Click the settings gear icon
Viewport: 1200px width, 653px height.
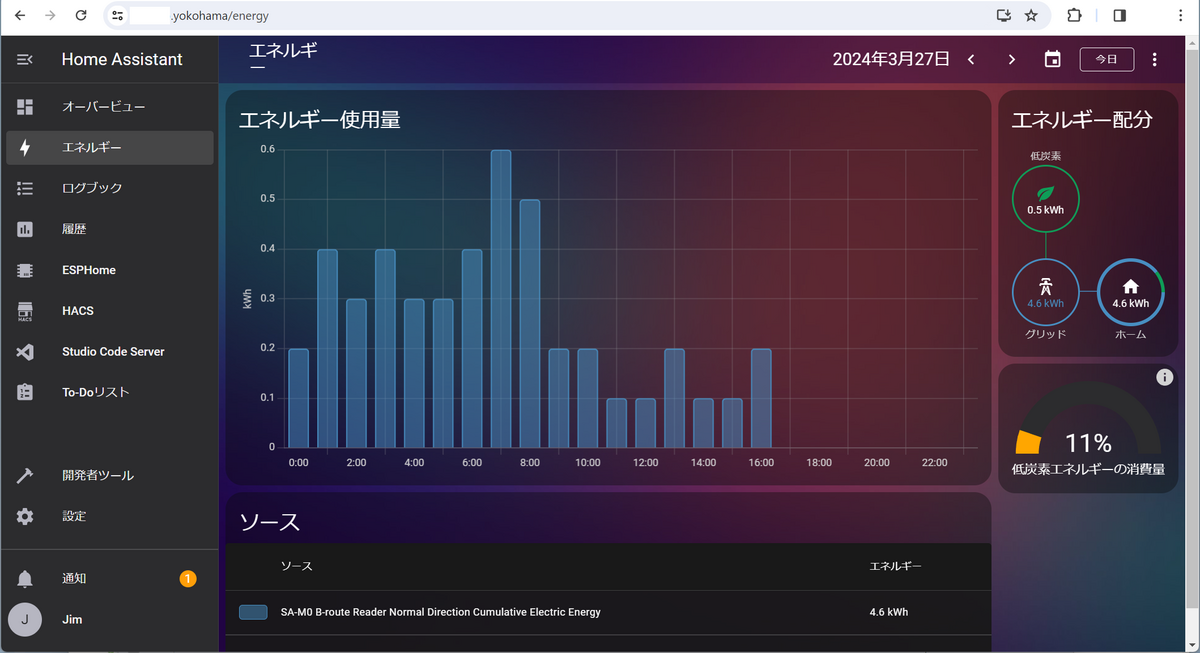(25, 516)
